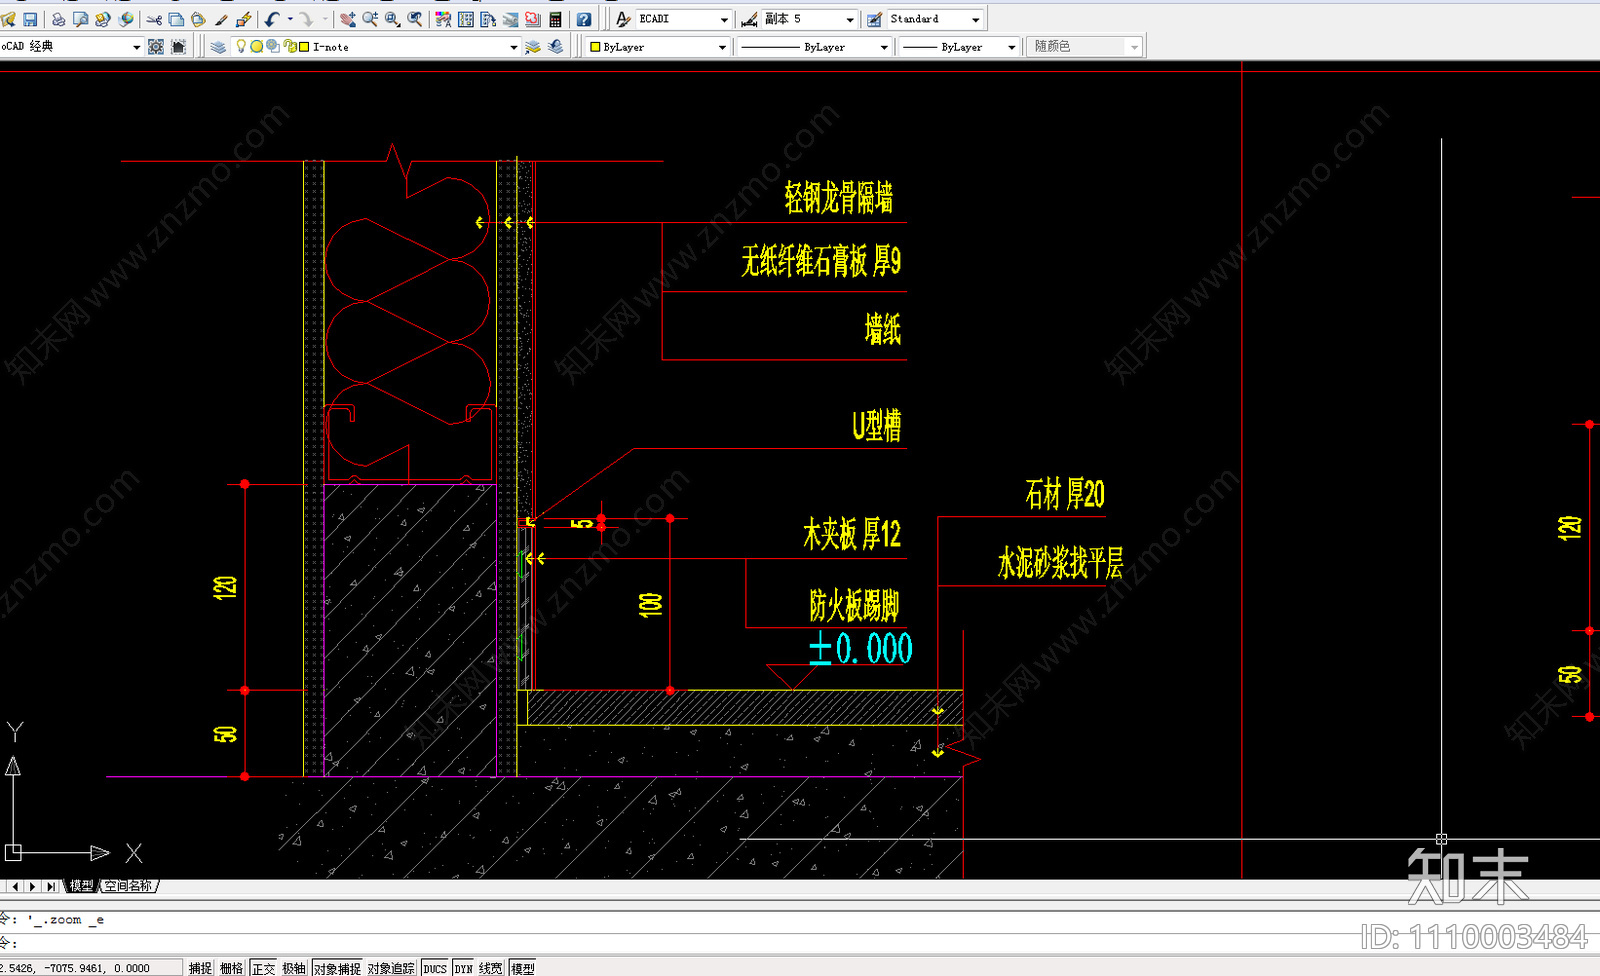The width and height of the screenshot is (1600, 976).
Task: Click the Cut scissors icon
Action: 154,19
